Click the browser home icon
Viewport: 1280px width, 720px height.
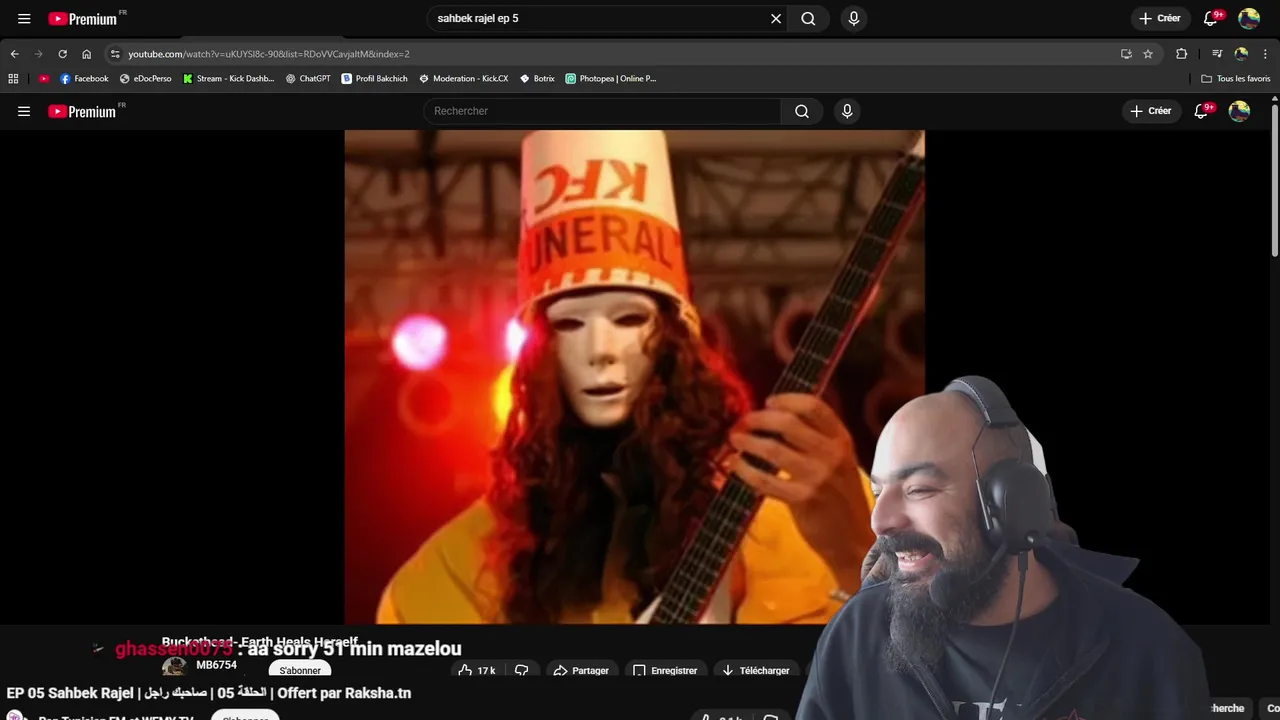[x=87, y=54]
